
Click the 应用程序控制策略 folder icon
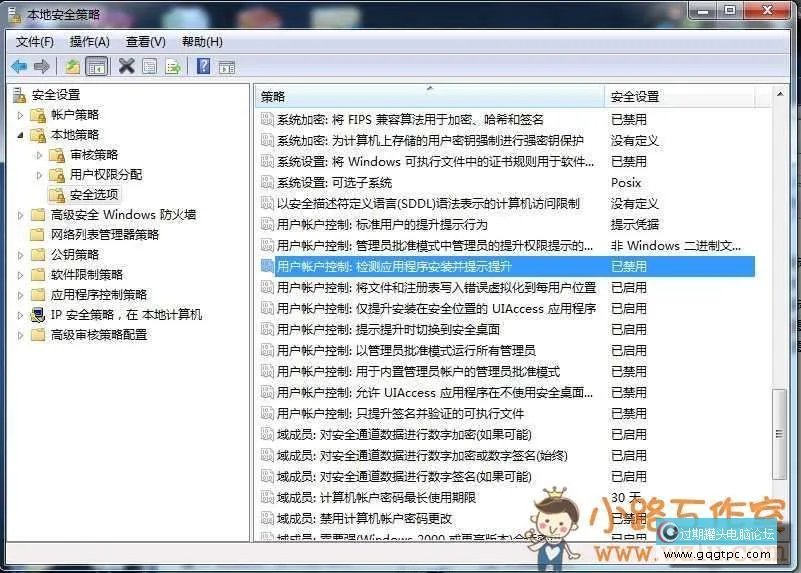tap(38, 295)
